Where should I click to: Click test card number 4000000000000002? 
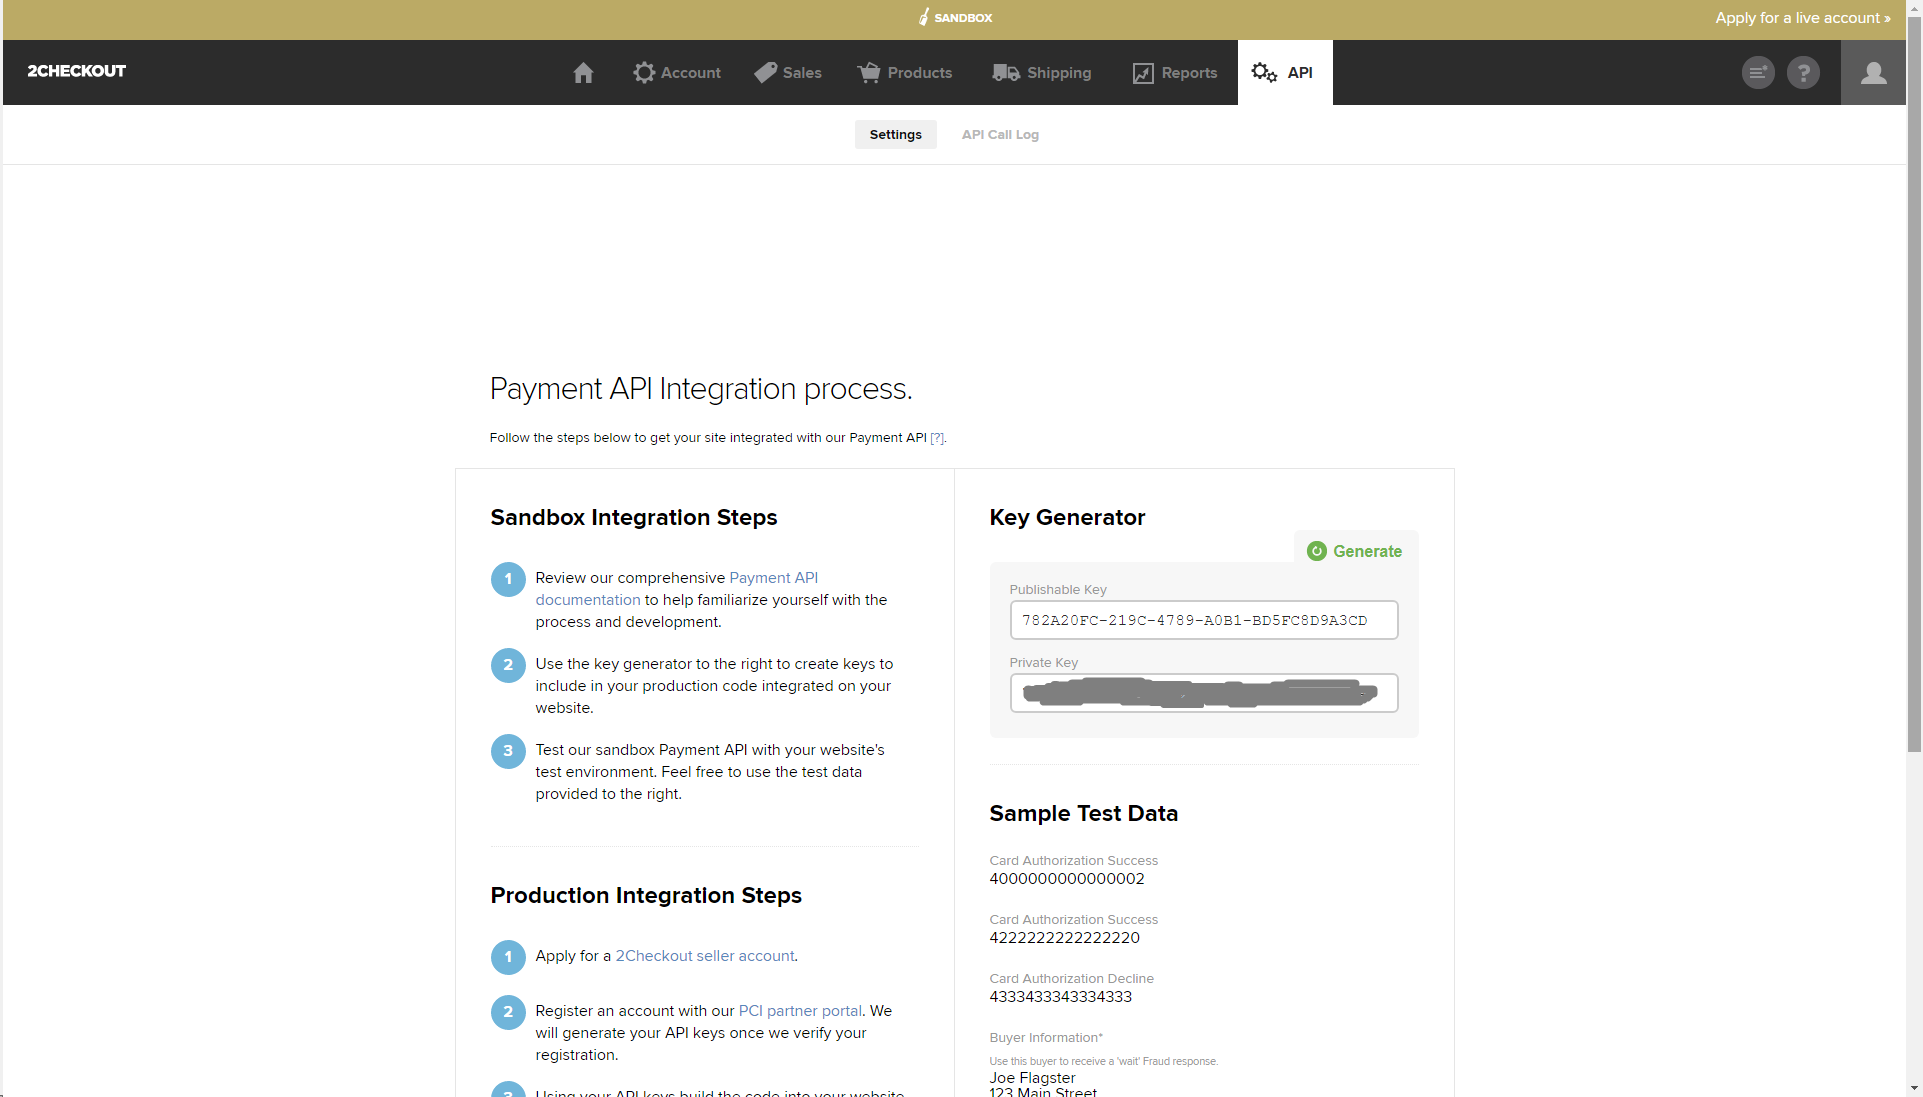(1067, 879)
